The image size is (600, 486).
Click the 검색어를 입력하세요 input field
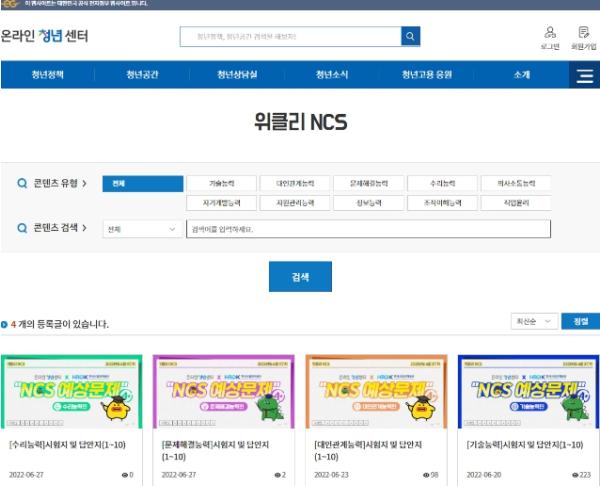coord(368,229)
